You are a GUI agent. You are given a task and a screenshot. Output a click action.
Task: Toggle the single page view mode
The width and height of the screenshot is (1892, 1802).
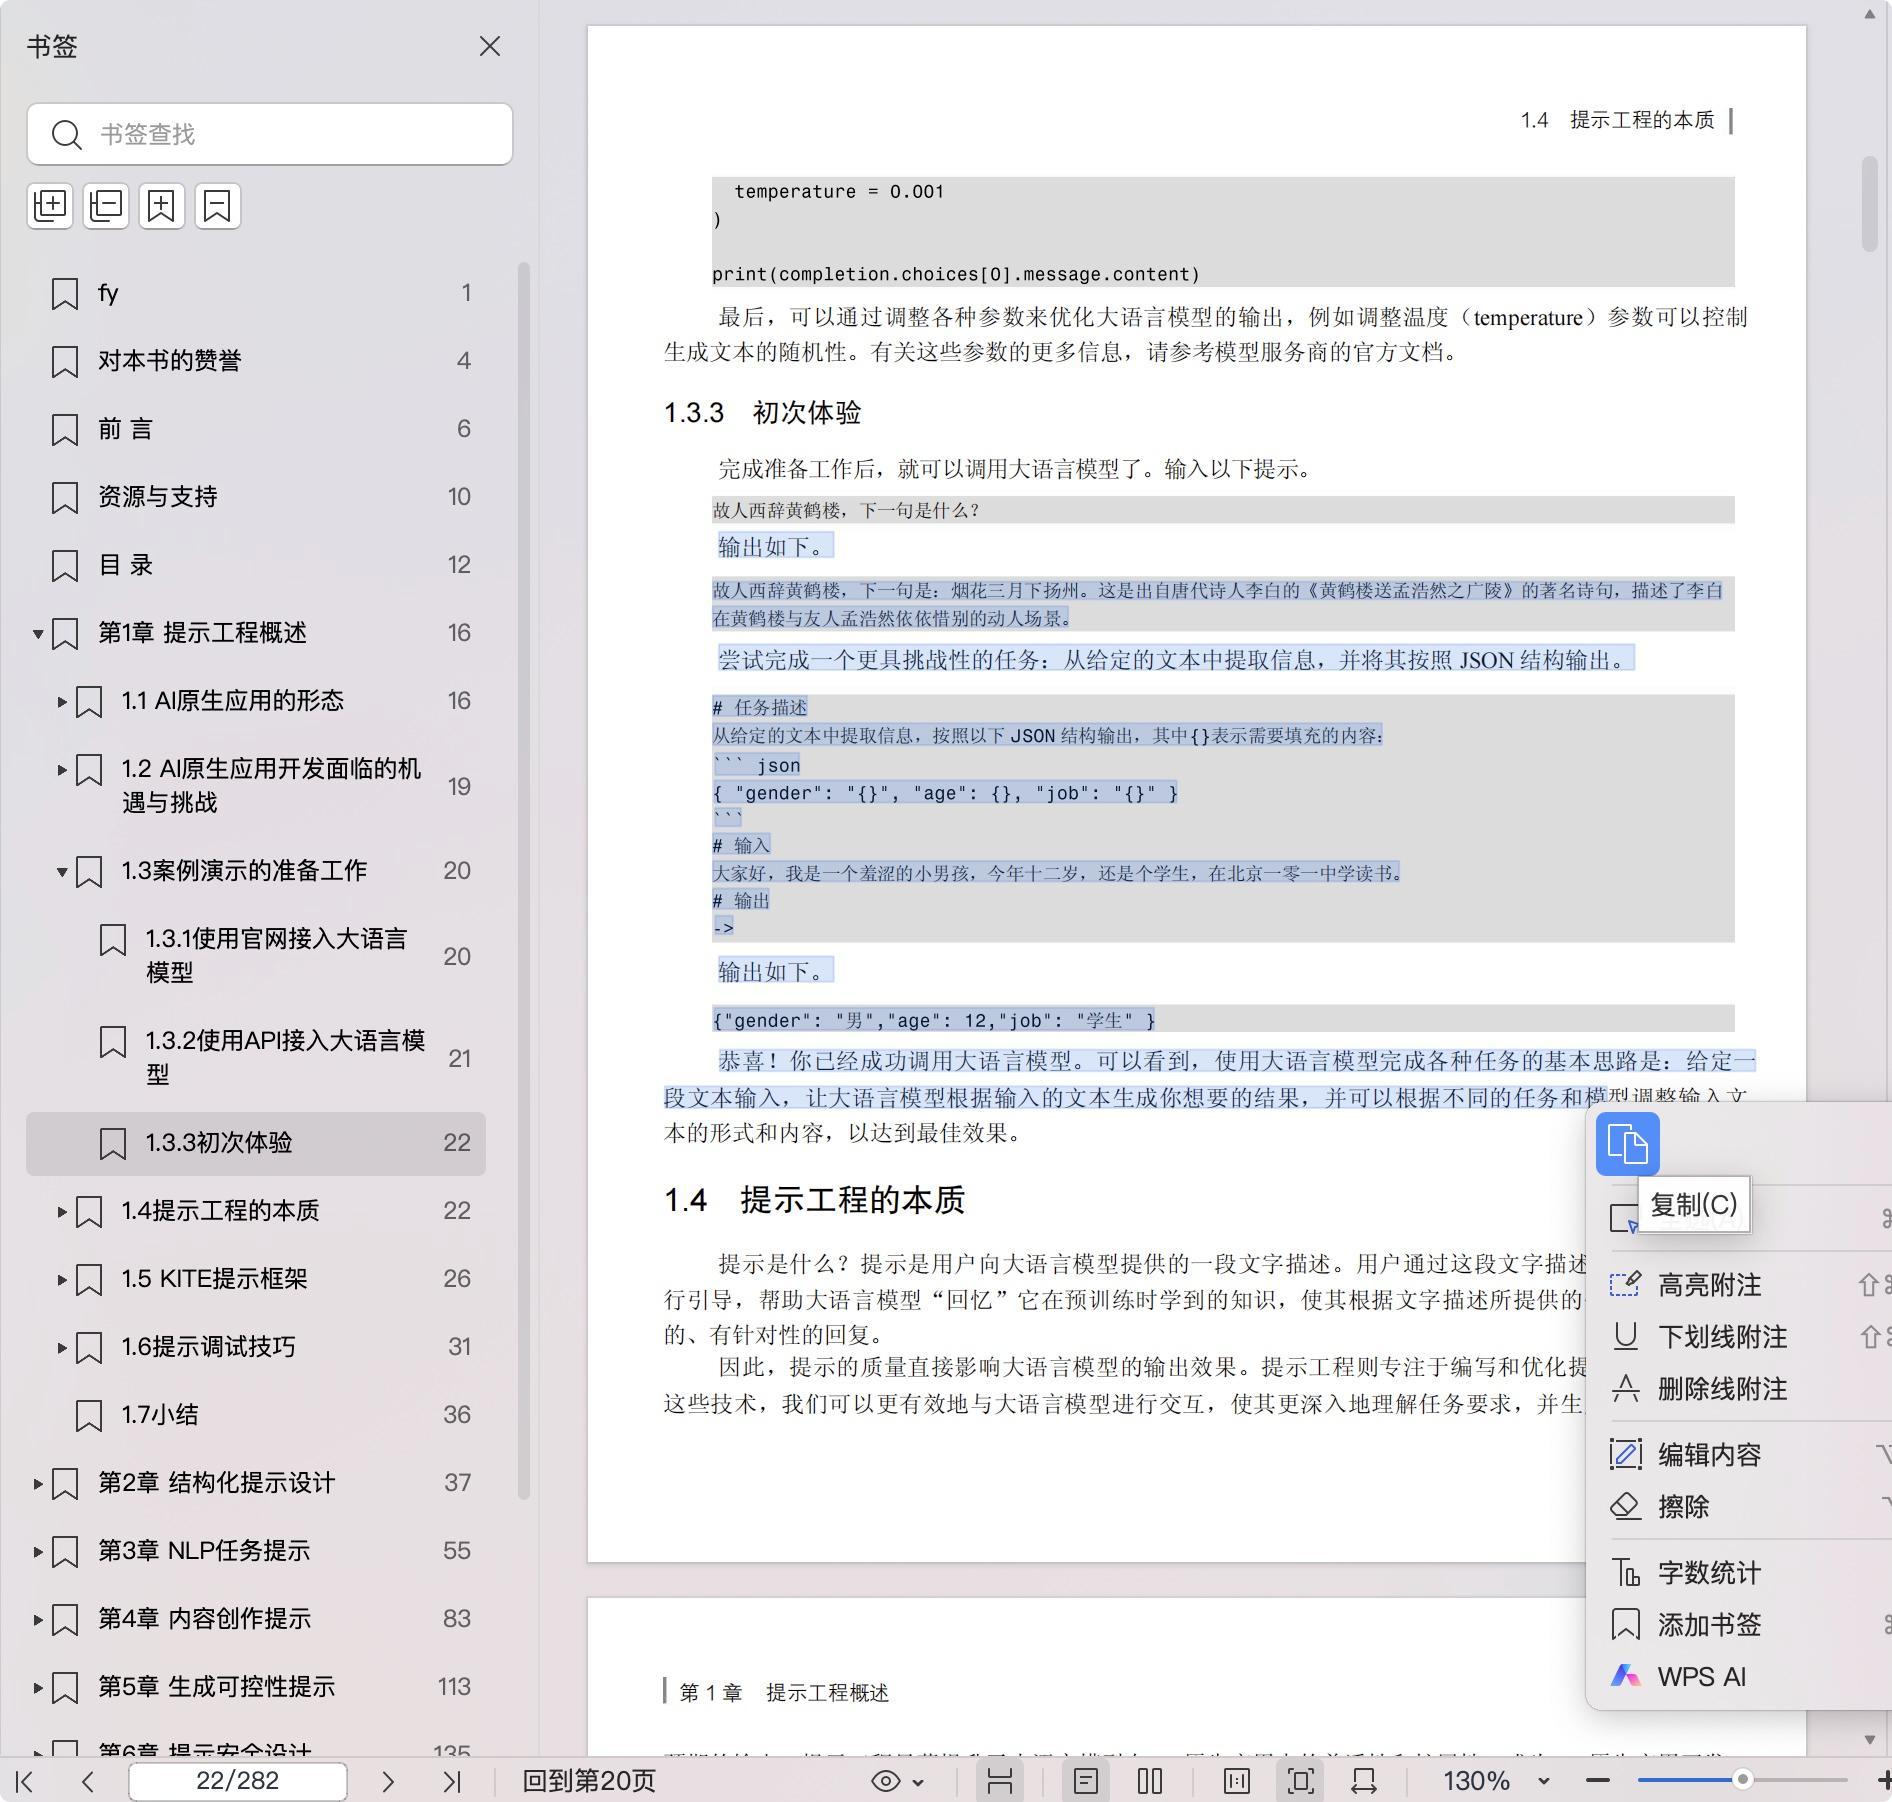point(1086,1781)
